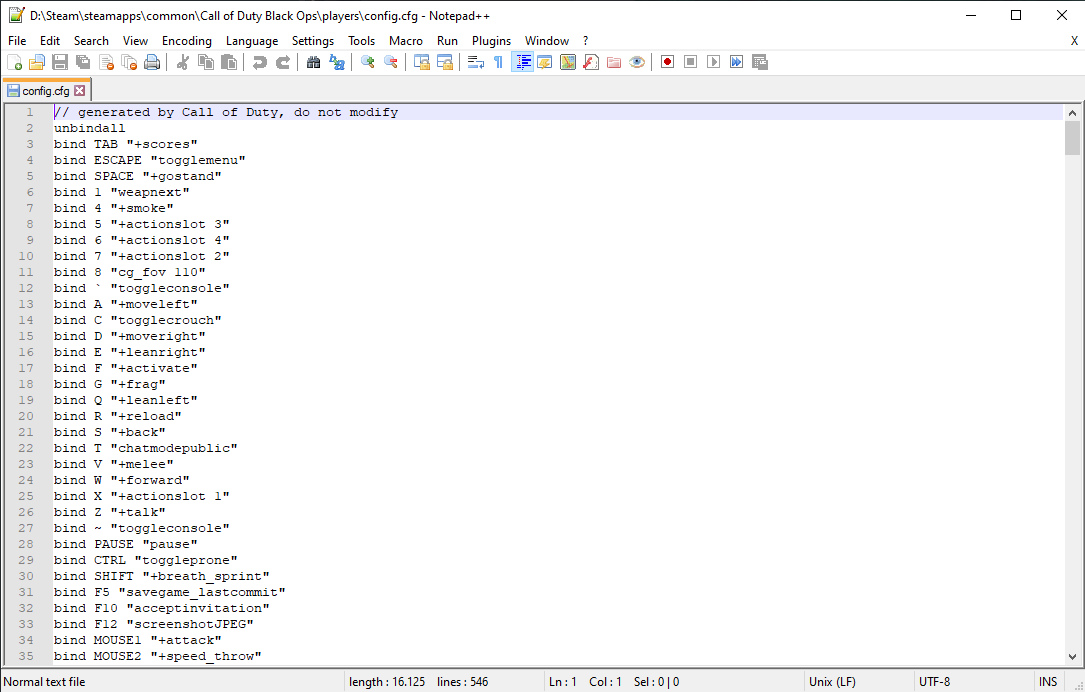Open the Plugins menu
The width and height of the screenshot is (1085, 692).
coord(491,41)
